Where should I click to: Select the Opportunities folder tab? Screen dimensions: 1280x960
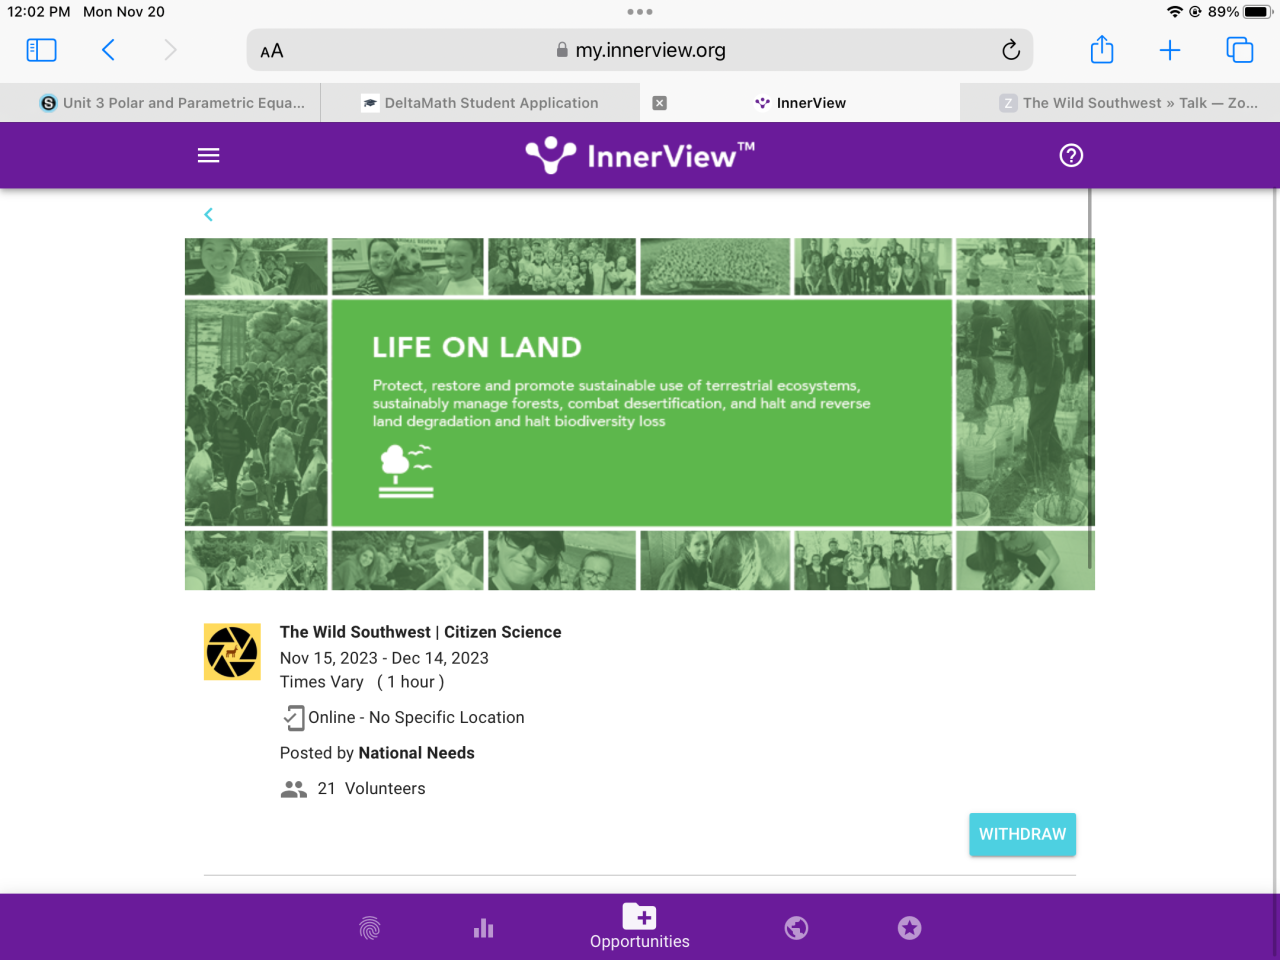click(640, 926)
